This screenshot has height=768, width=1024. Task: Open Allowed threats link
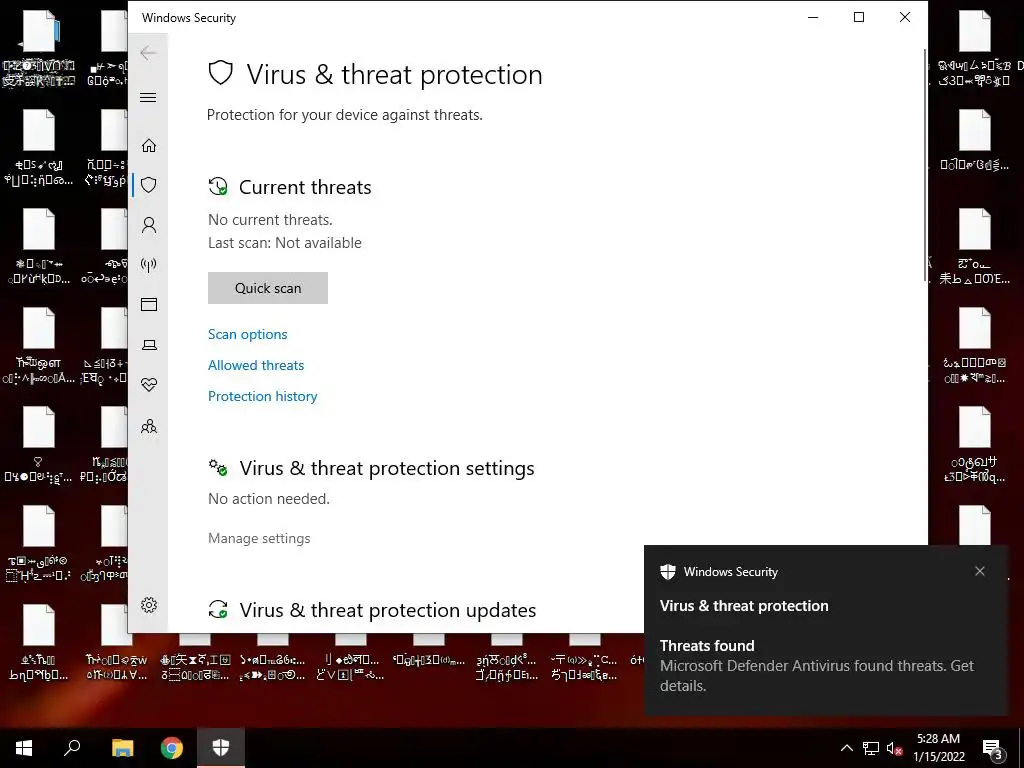pos(256,365)
